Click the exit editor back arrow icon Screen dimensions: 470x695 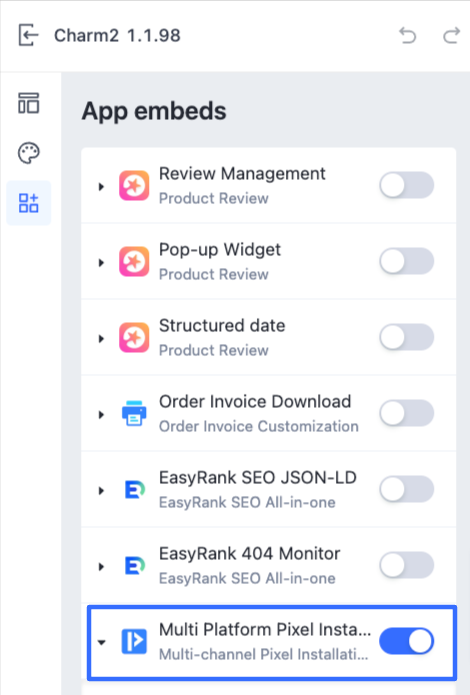tap(28, 35)
